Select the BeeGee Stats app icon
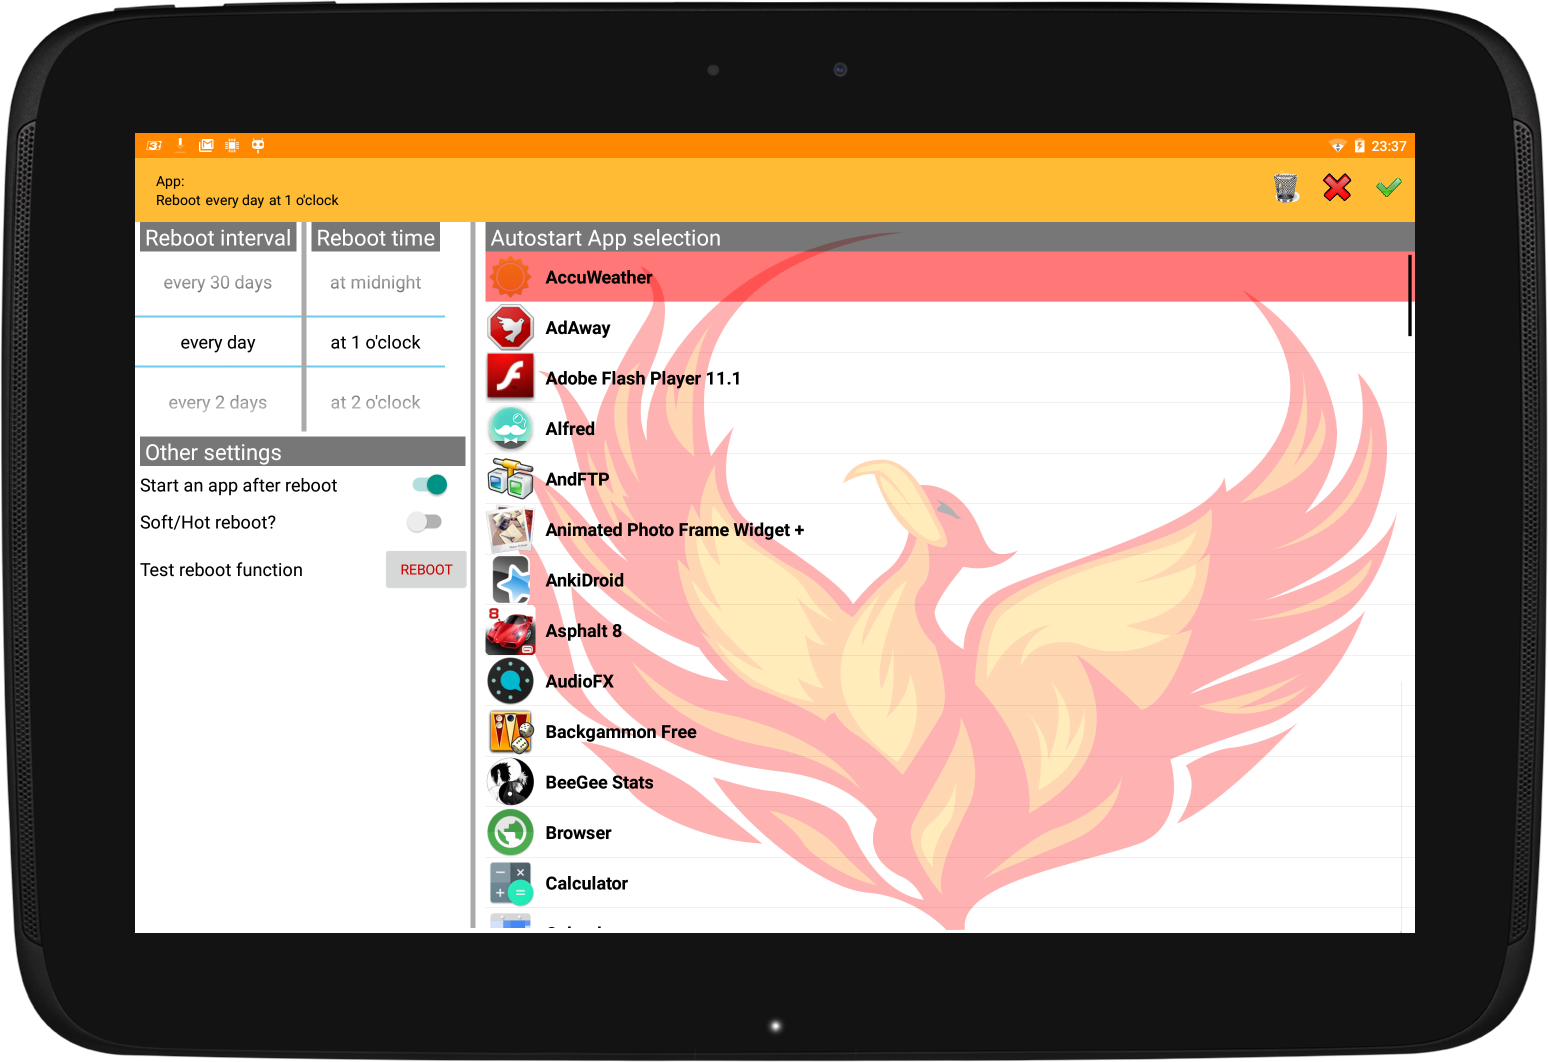1548x1062 pixels. pos(511,782)
